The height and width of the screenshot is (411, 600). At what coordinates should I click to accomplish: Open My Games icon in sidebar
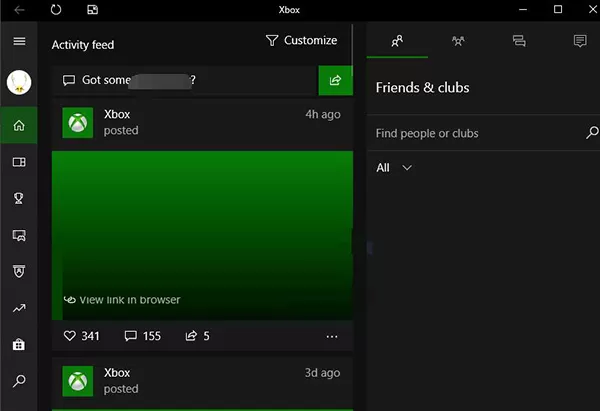click(19, 162)
